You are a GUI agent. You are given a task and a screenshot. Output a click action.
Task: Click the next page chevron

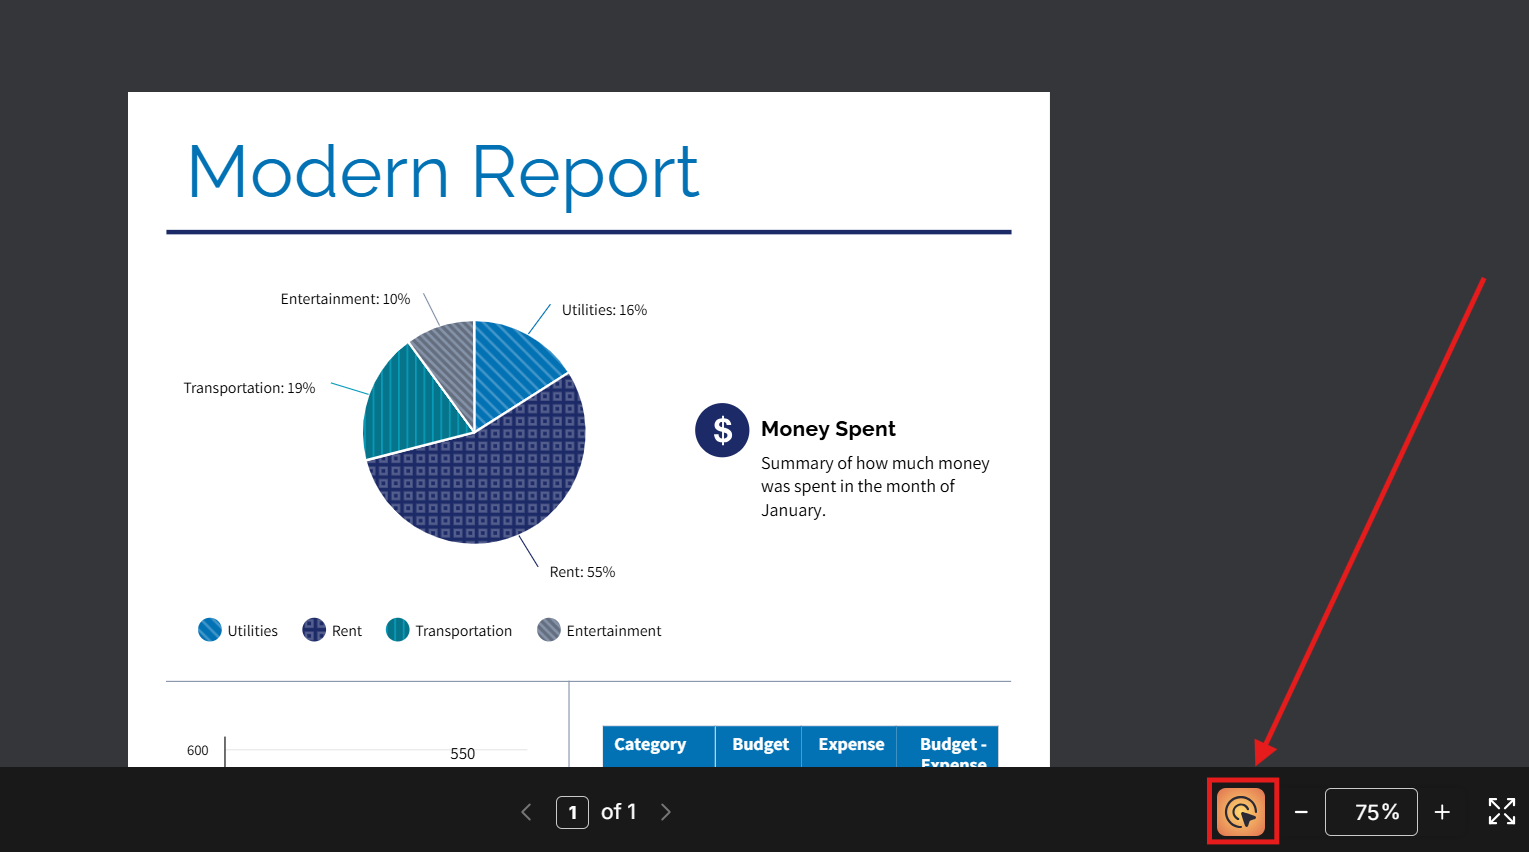coord(666,811)
